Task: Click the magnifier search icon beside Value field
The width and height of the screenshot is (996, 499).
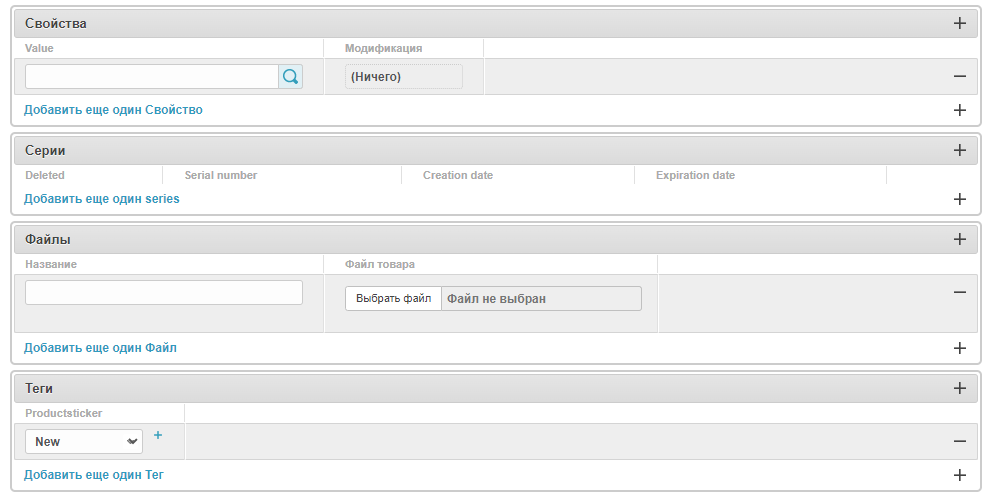Action: tap(290, 77)
